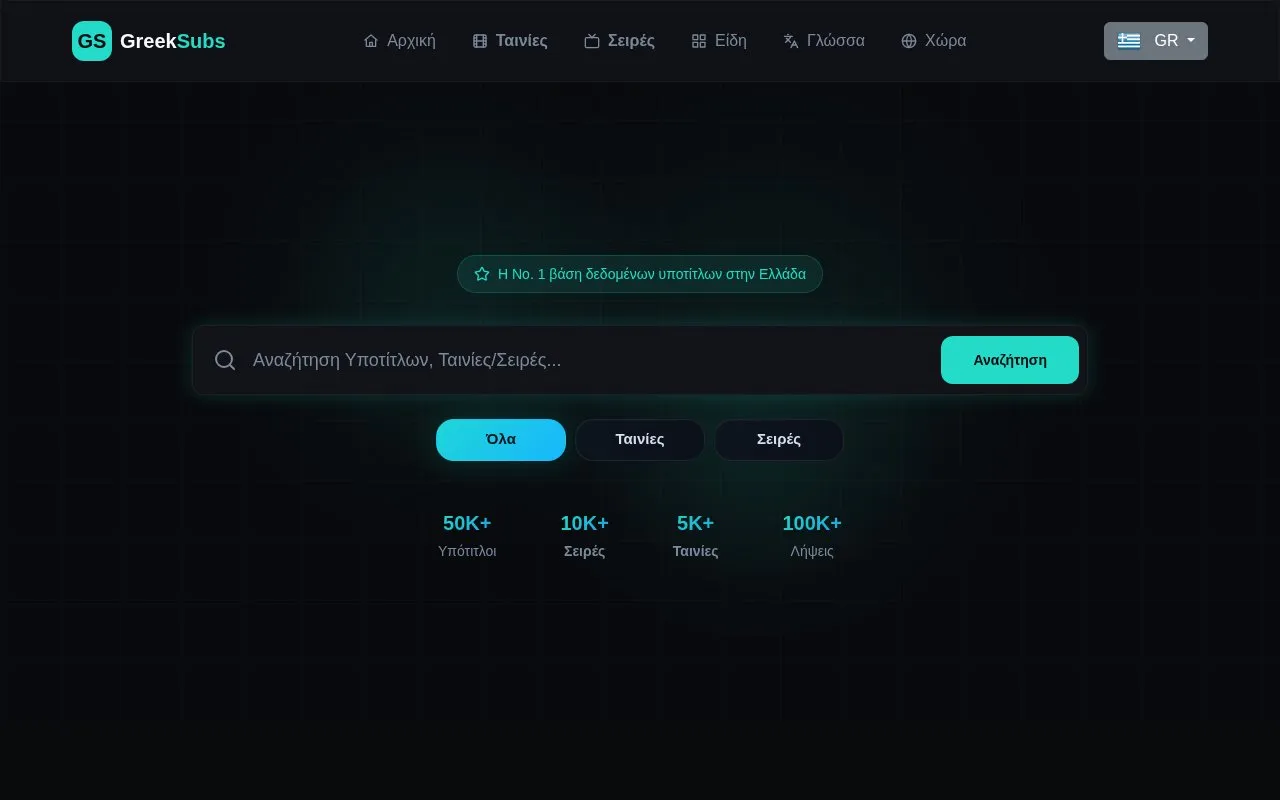Click the 100K+ Λήψεις stat
The width and height of the screenshot is (1280, 800).
pos(812,536)
